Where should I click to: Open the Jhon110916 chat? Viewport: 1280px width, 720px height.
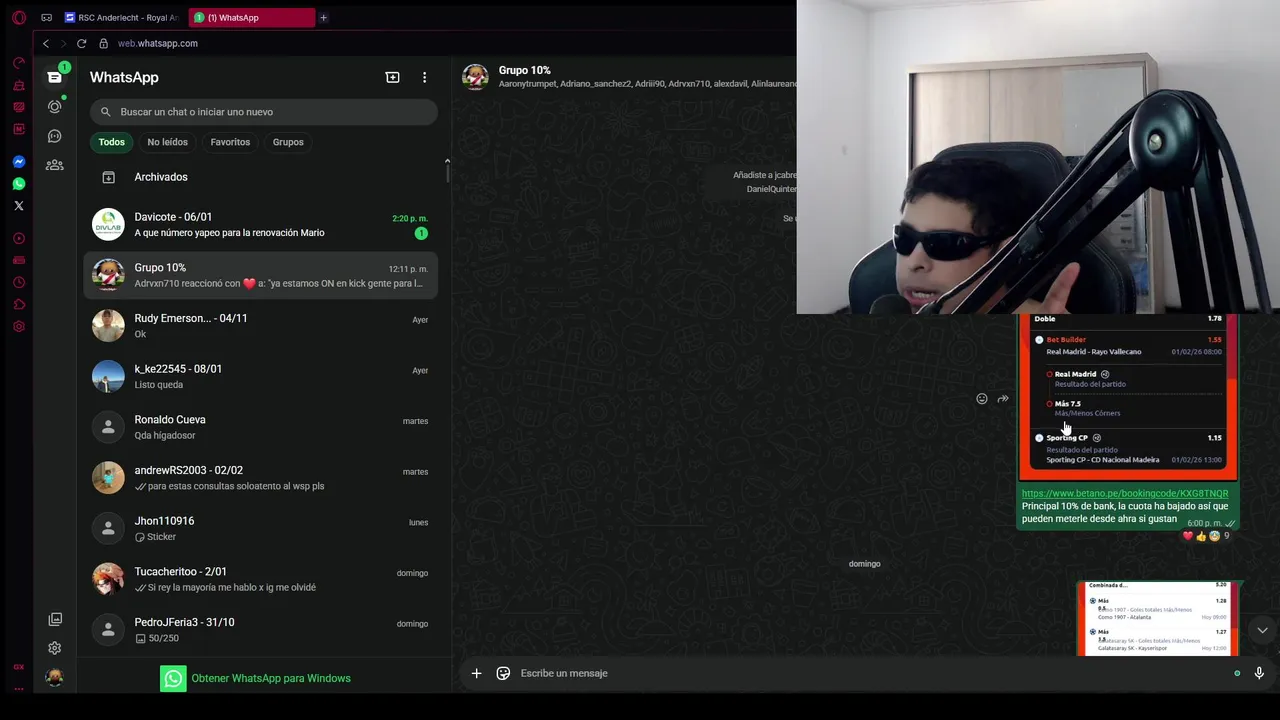pos(260,528)
